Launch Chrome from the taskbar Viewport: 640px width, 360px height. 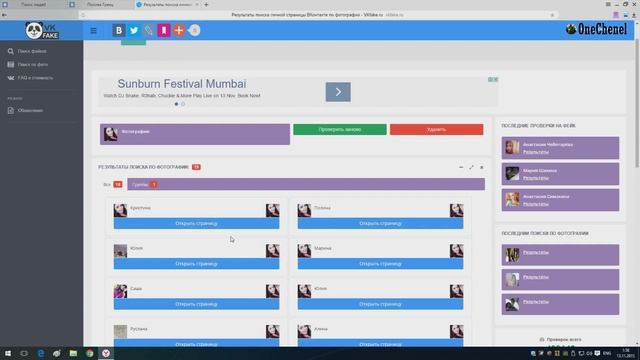[89, 353]
